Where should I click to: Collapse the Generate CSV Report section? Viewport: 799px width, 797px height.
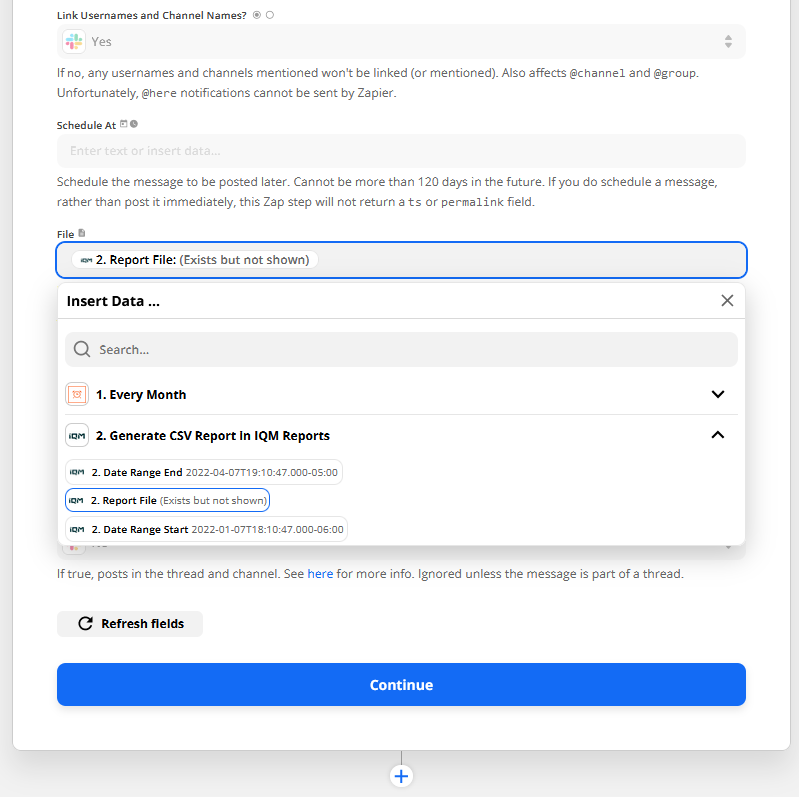[717, 435]
